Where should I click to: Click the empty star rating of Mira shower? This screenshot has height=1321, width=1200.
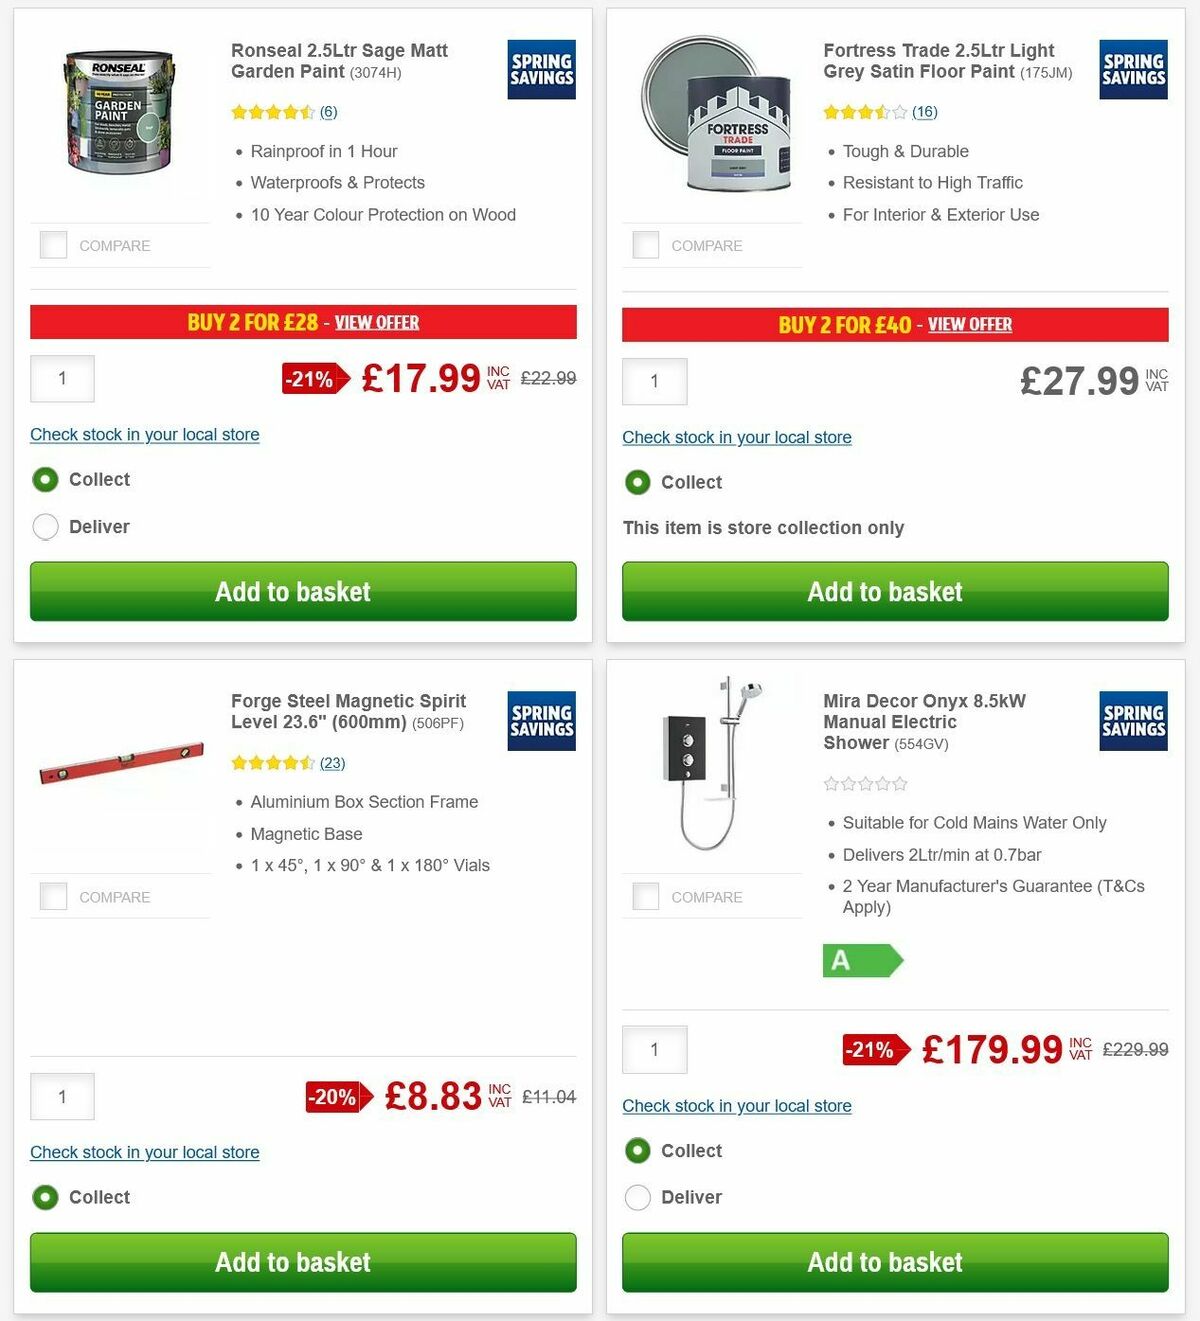(x=865, y=784)
